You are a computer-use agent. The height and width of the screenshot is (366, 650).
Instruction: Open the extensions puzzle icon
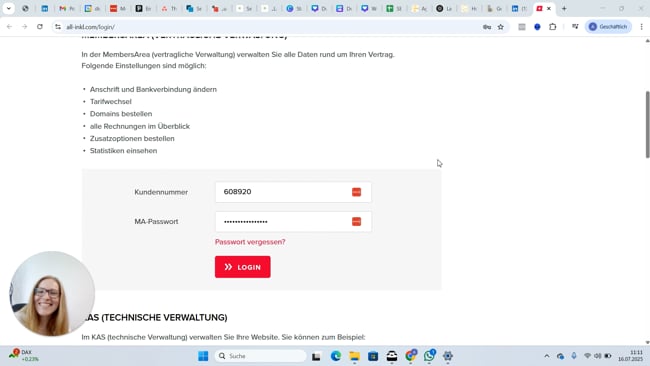point(553,27)
